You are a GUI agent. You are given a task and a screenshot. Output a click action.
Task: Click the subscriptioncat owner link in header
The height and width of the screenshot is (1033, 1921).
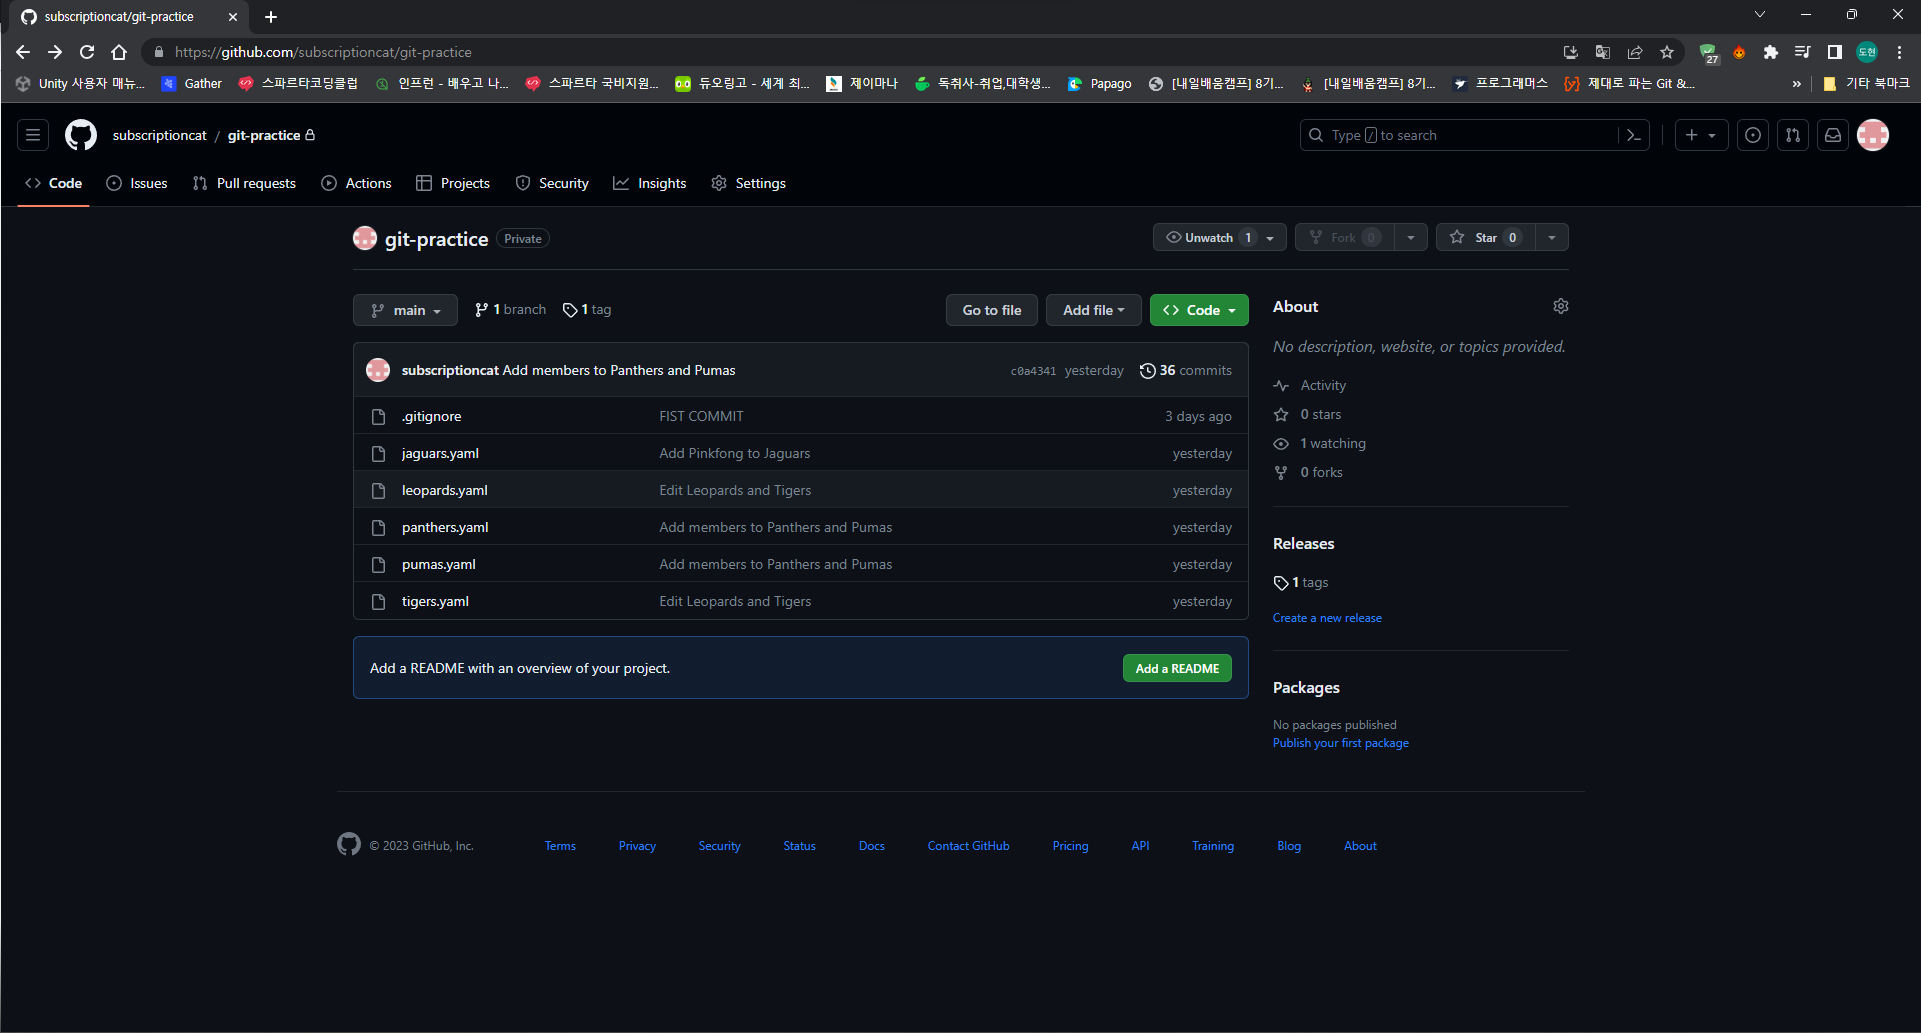(160, 135)
